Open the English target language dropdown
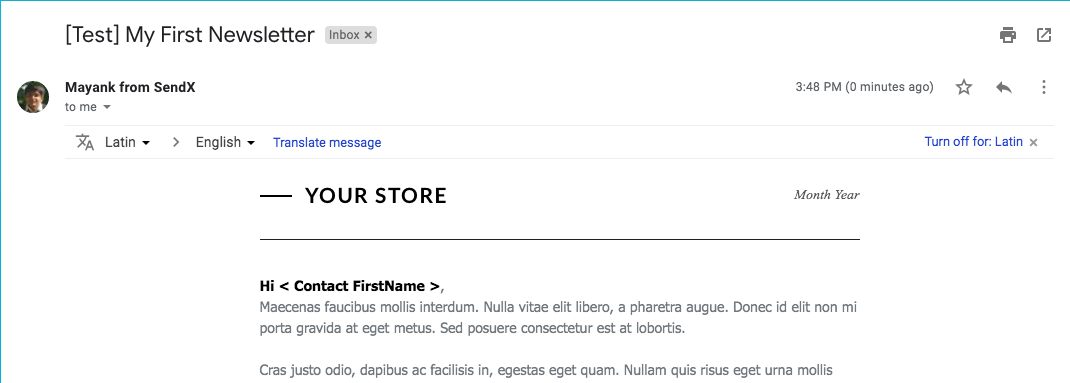 tap(226, 142)
